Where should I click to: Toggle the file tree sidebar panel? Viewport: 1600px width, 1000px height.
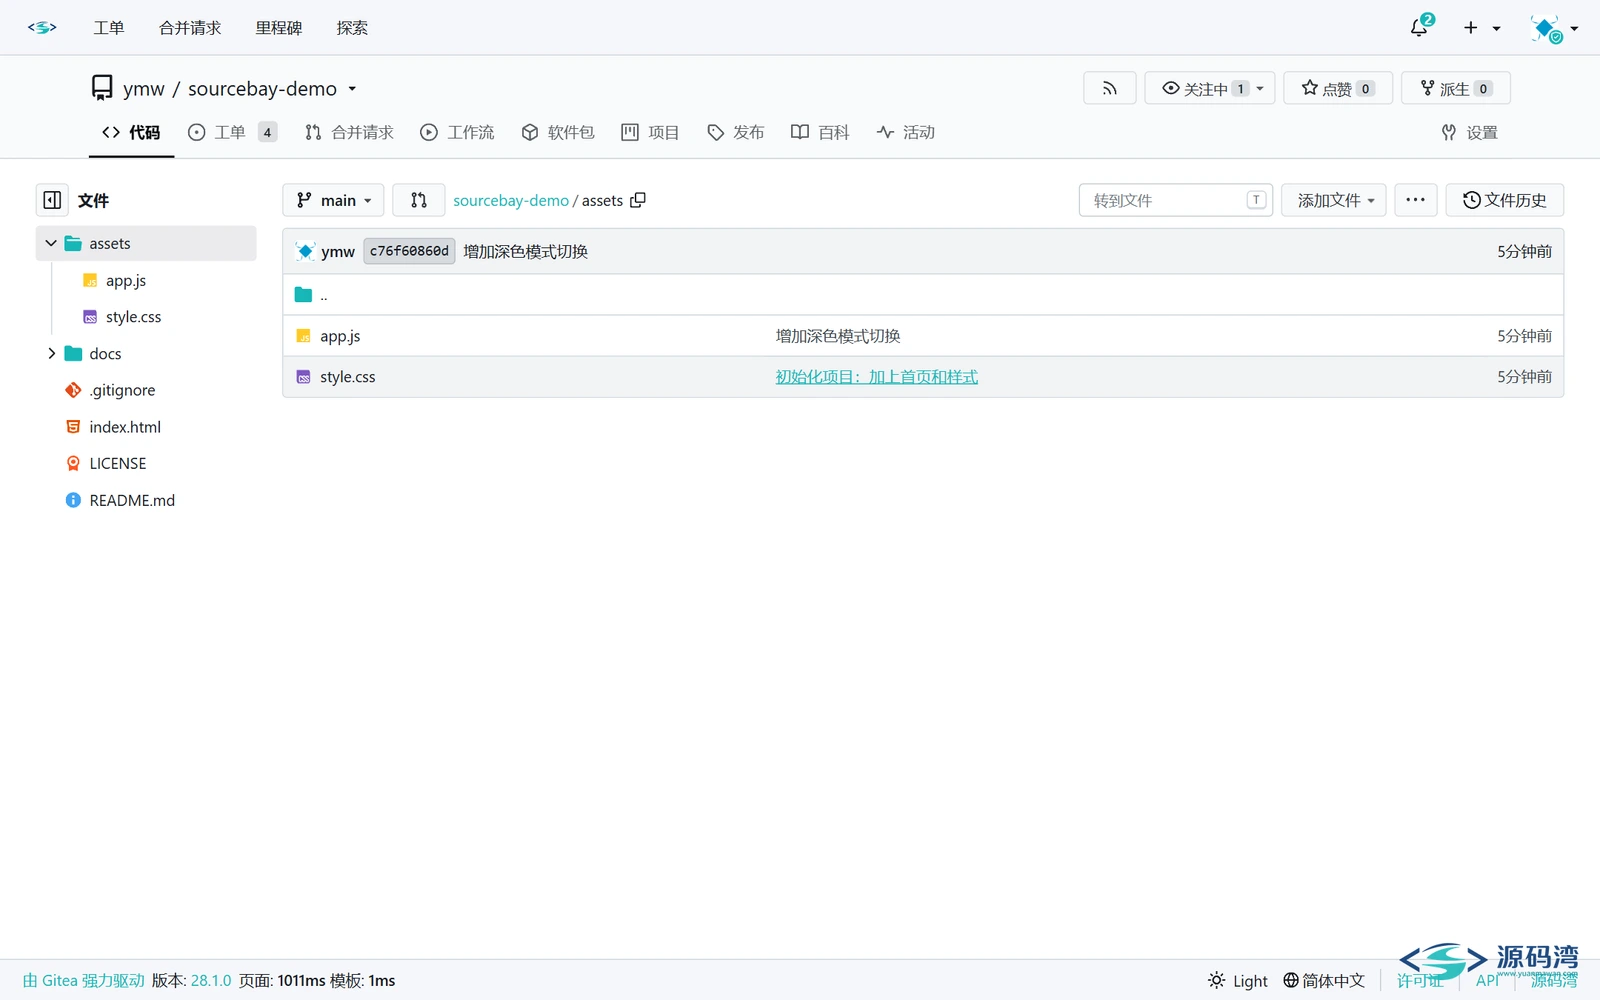tap(52, 200)
